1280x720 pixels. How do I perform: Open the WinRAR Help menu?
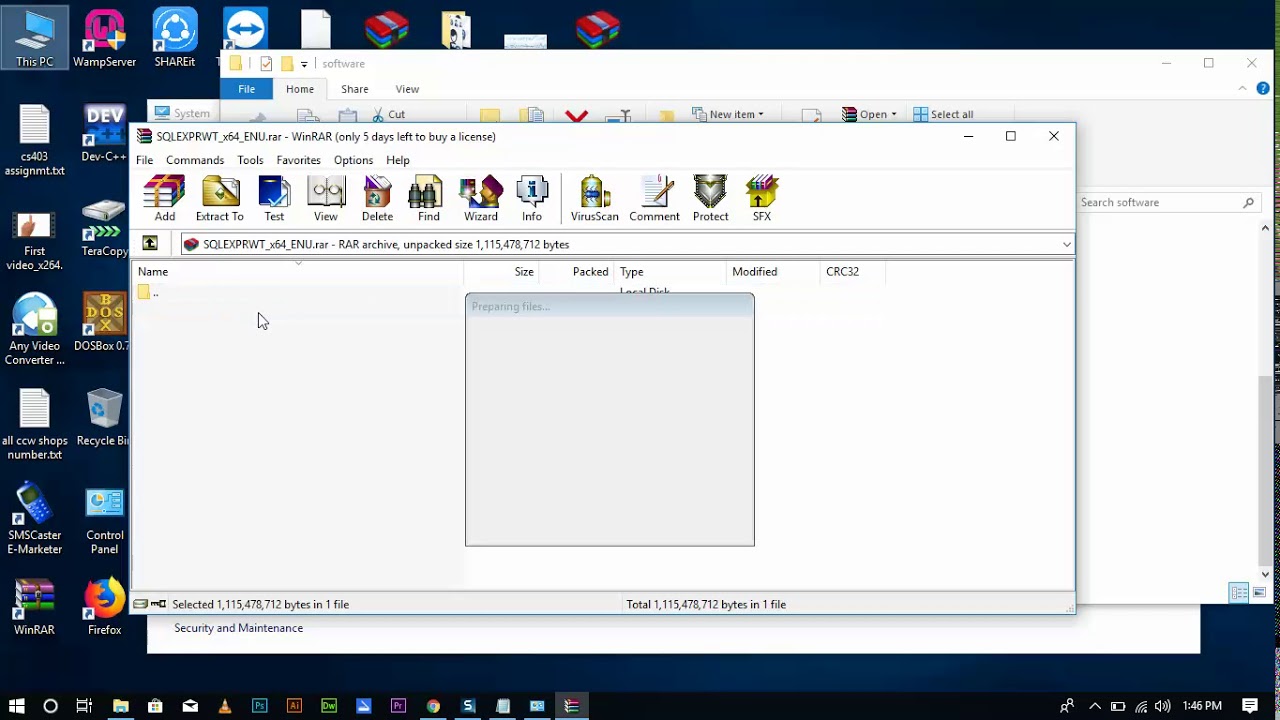[398, 160]
